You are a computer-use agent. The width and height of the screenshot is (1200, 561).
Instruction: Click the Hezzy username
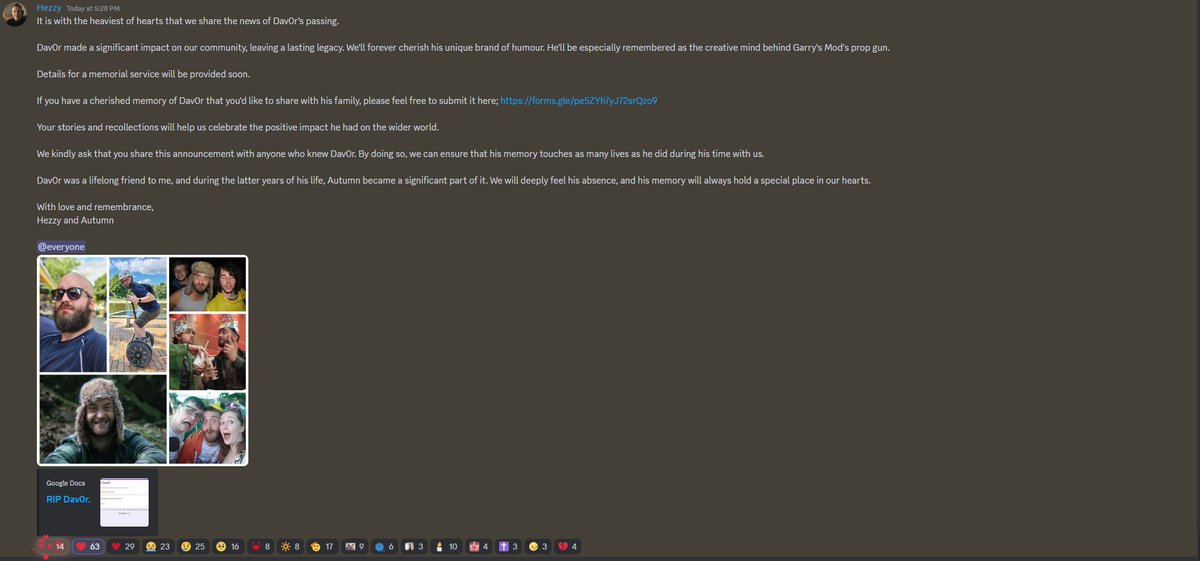[x=48, y=7]
